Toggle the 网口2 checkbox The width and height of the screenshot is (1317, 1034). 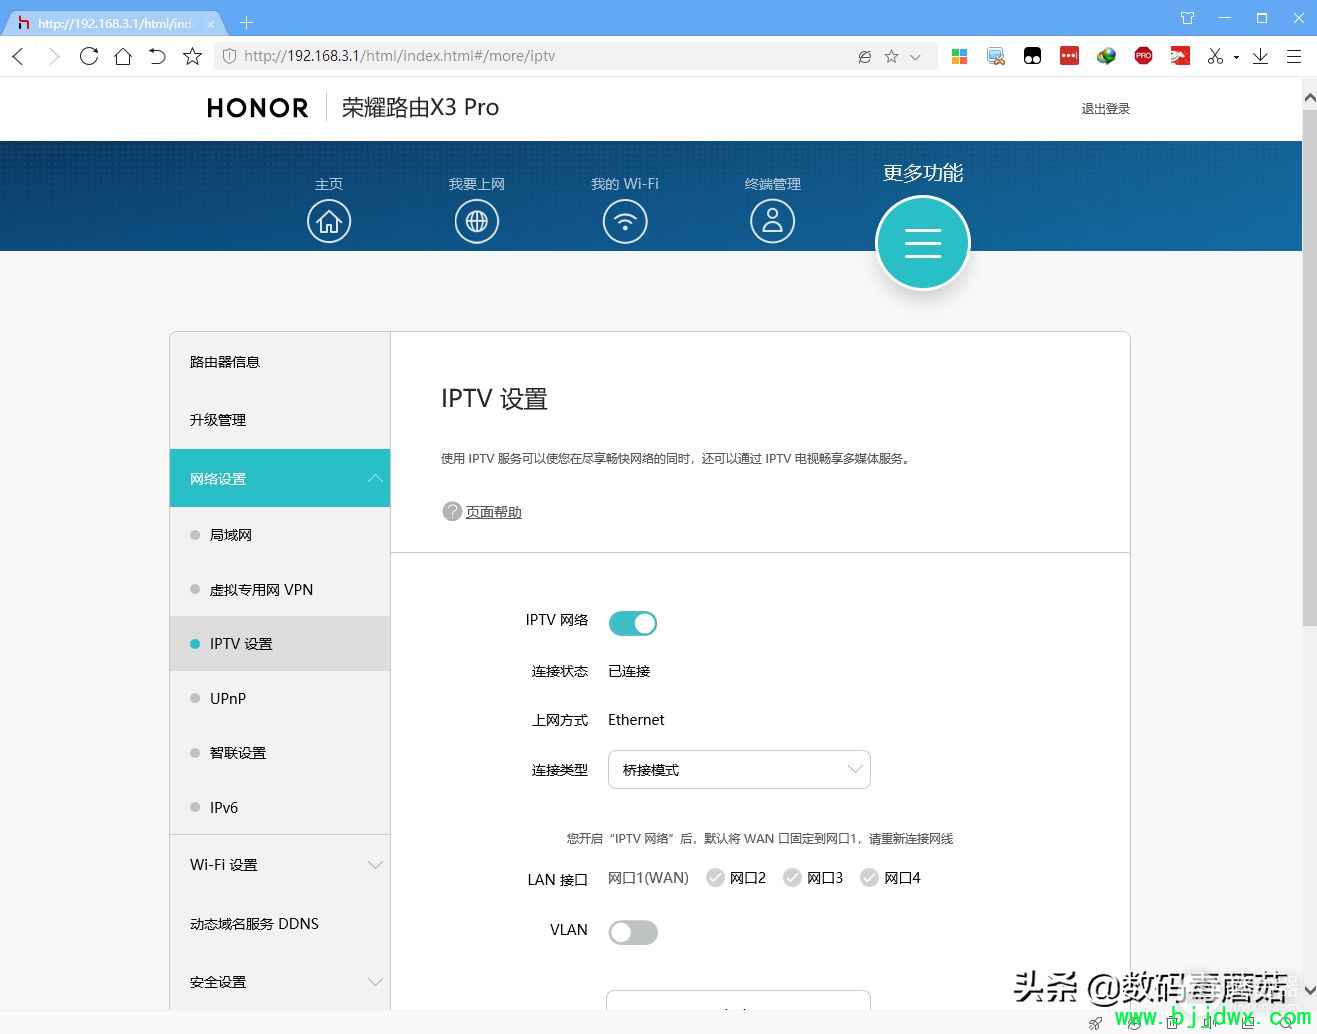coord(715,877)
